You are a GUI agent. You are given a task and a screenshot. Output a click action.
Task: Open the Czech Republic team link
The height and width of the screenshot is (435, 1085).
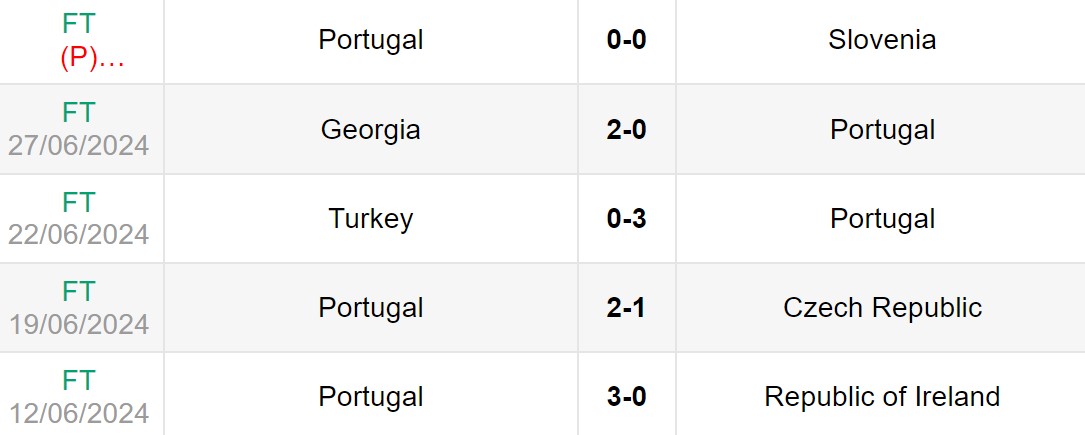click(882, 308)
